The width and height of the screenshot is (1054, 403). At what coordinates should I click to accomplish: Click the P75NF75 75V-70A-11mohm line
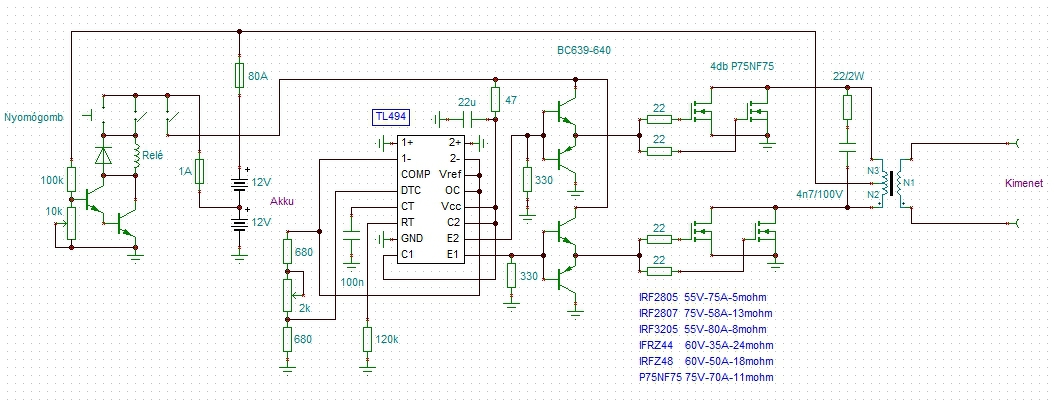click(x=706, y=377)
